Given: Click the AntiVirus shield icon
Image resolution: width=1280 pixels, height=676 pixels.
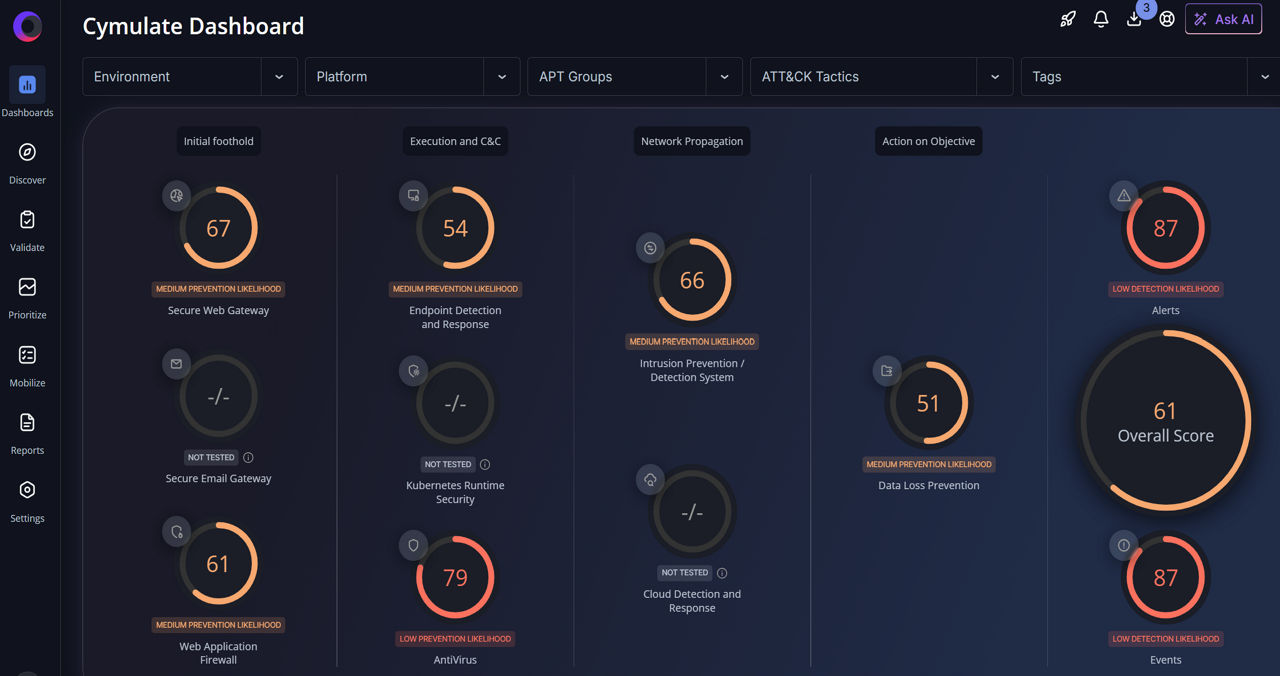Looking at the screenshot, I should point(413,545).
